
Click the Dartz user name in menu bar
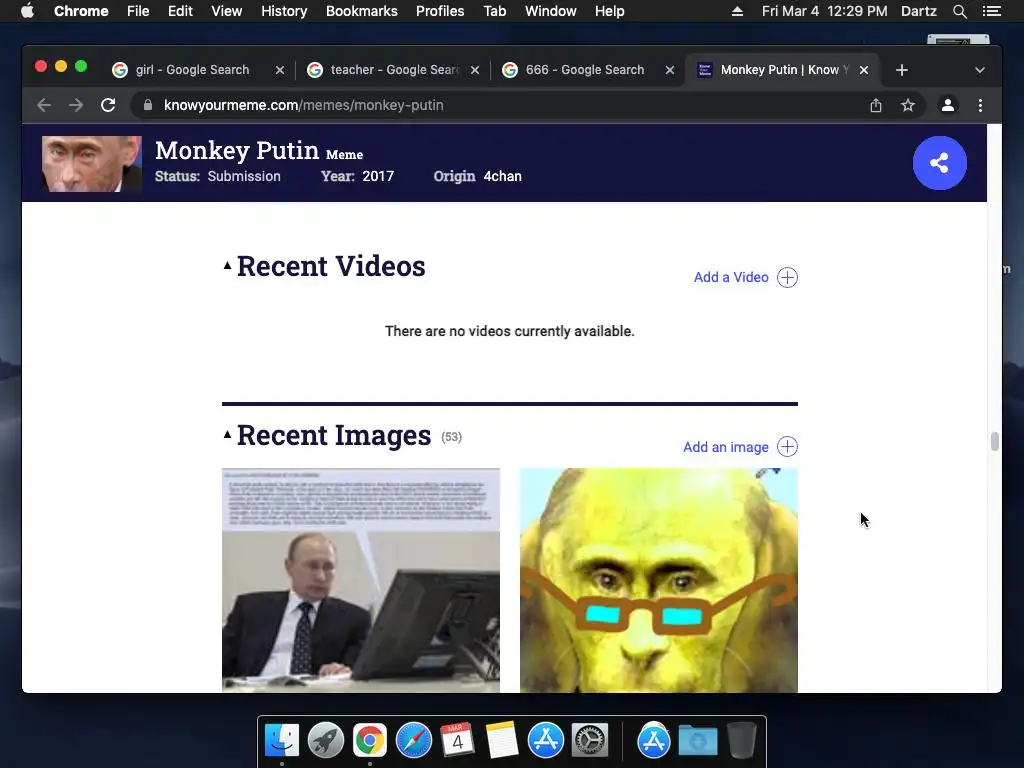pyautogui.click(x=918, y=11)
